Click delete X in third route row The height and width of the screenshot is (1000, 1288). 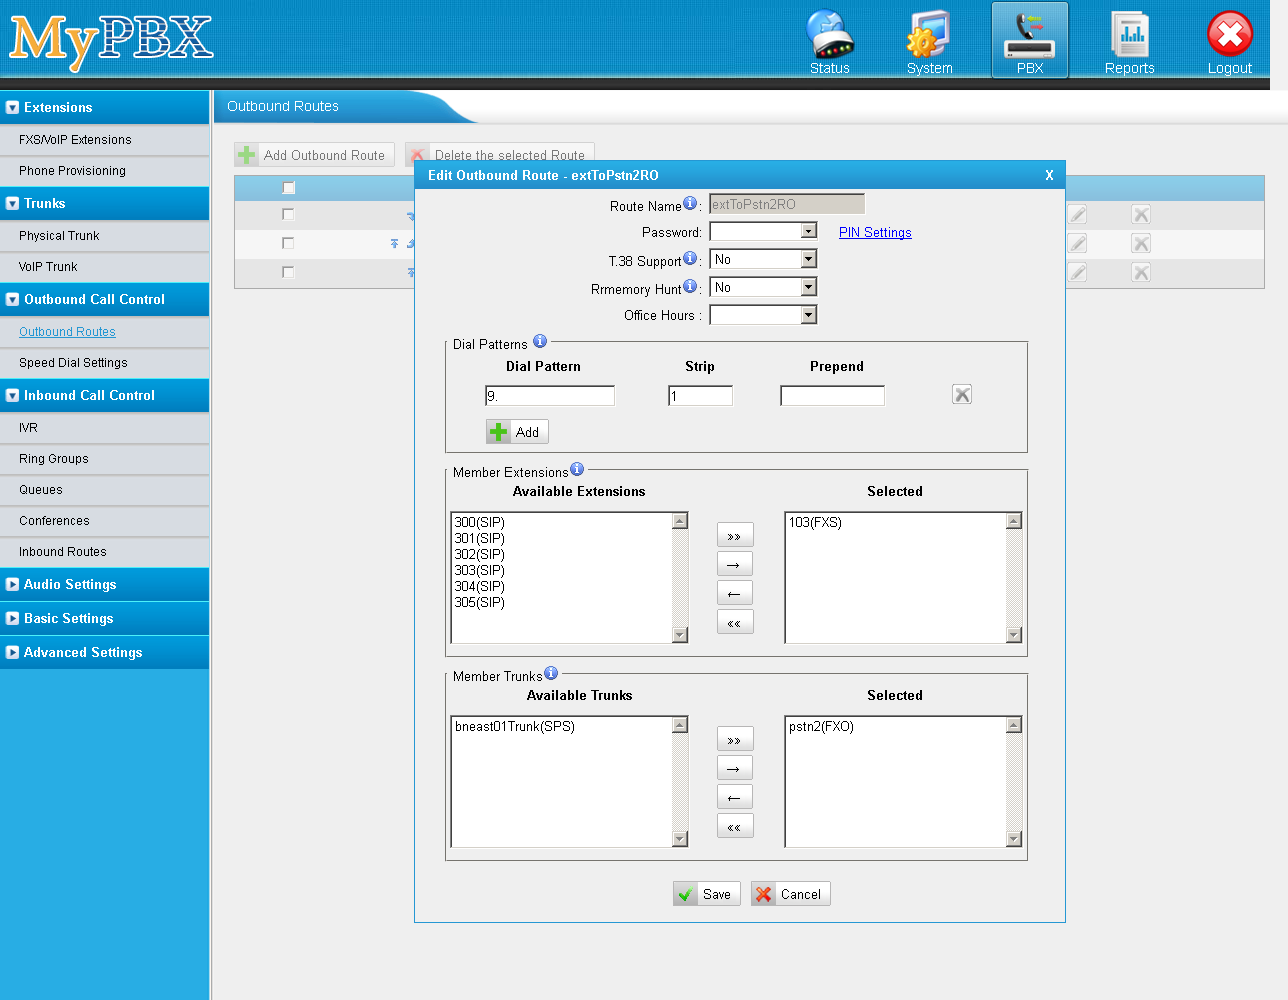[1141, 272]
